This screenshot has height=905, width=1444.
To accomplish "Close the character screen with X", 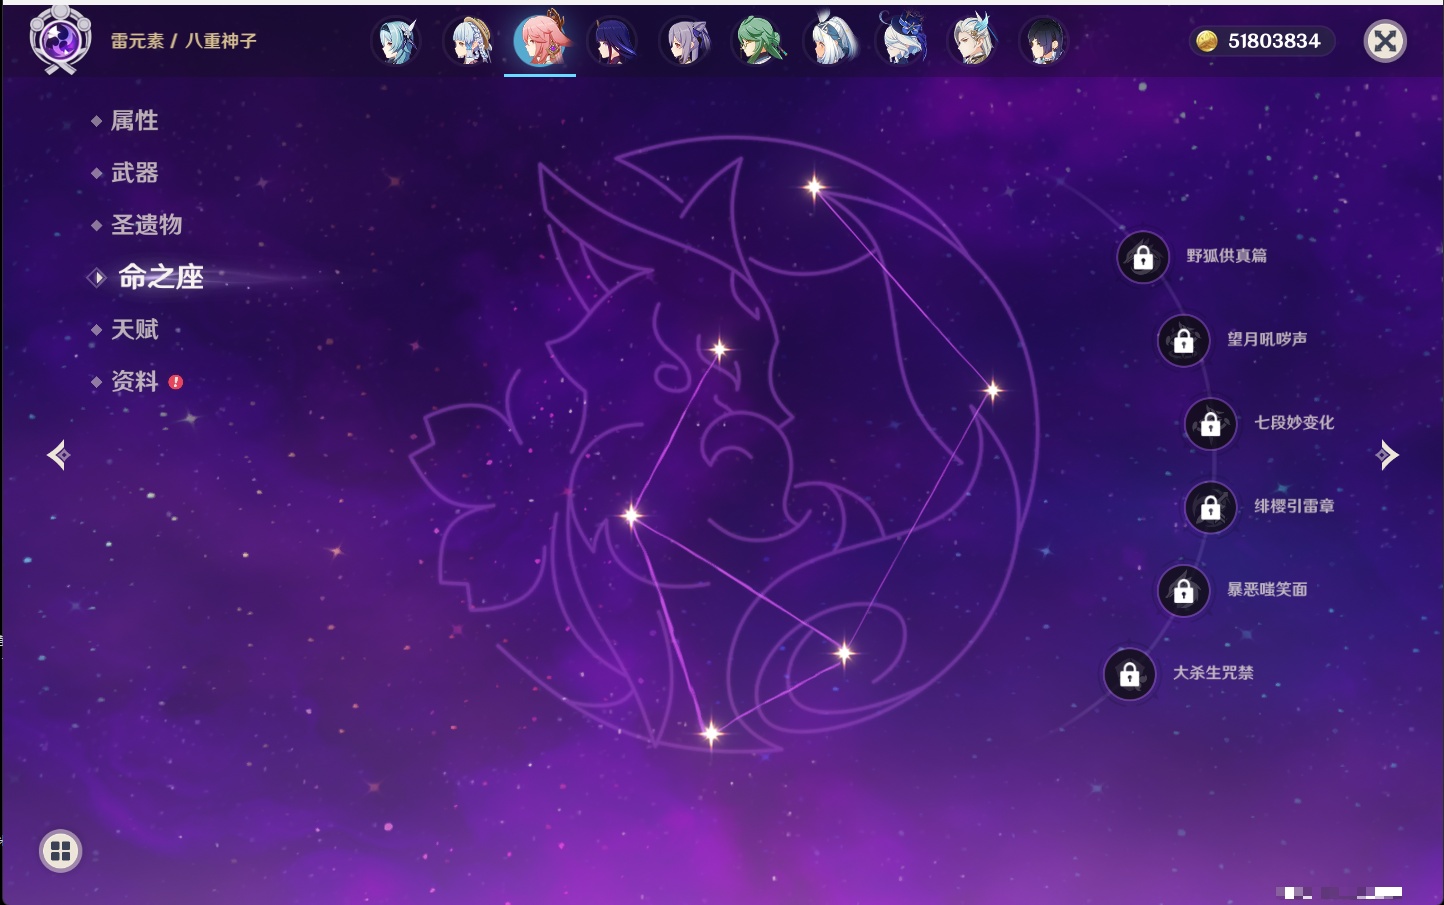I will pos(1385,41).
